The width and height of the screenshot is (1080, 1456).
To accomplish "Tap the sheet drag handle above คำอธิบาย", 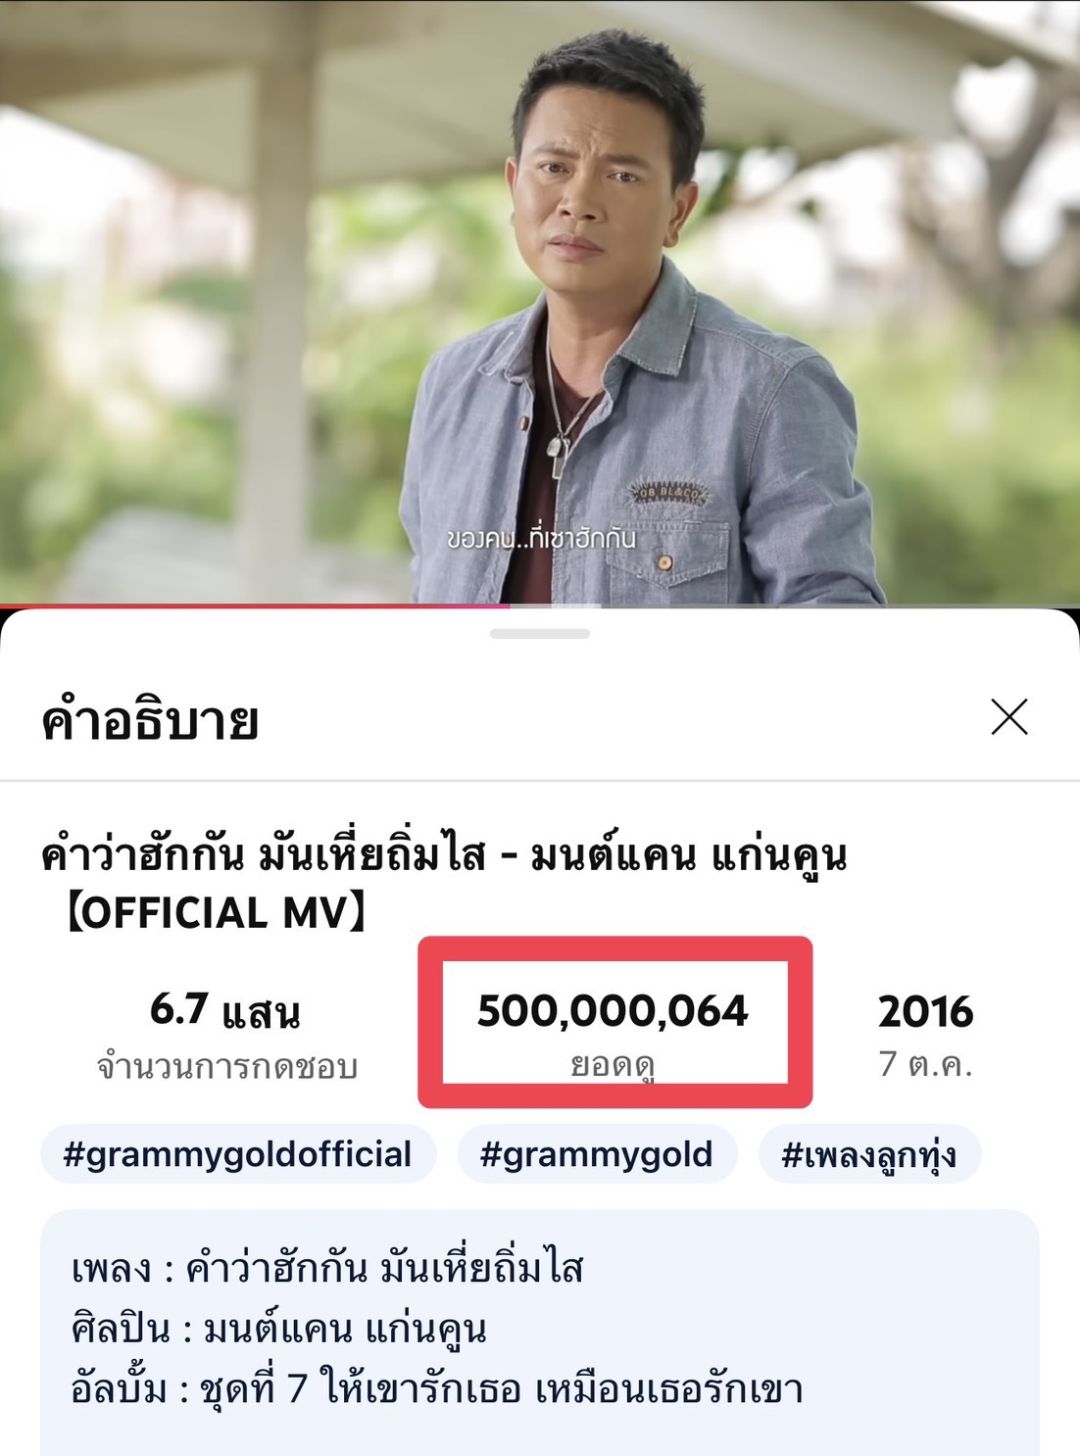I will 540,634.
